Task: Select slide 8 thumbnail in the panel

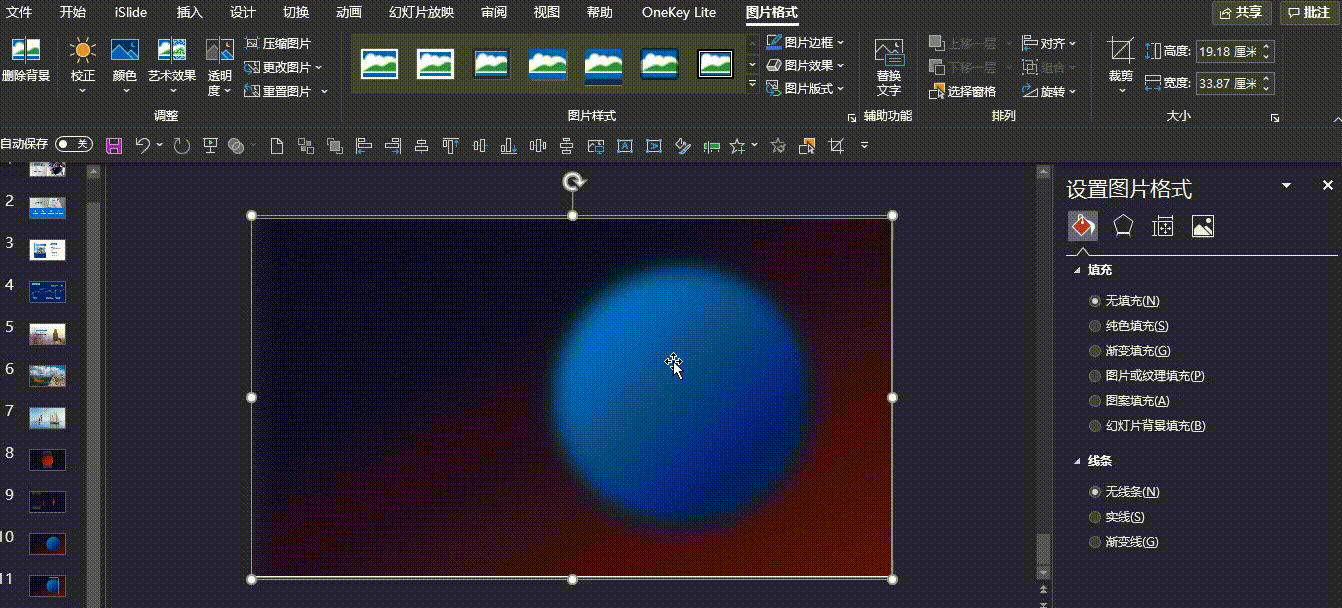Action: (47, 459)
